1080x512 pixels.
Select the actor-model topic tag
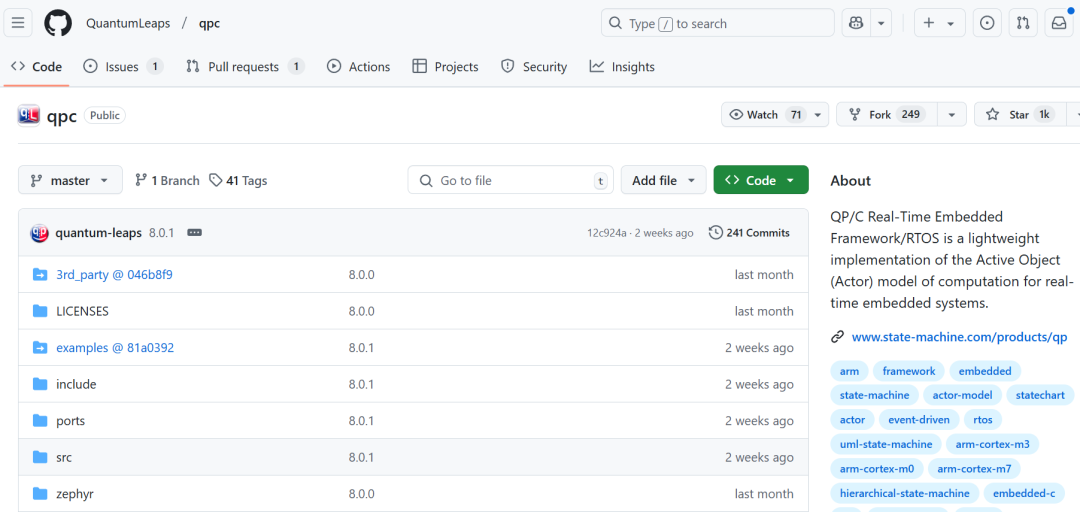(962, 396)
